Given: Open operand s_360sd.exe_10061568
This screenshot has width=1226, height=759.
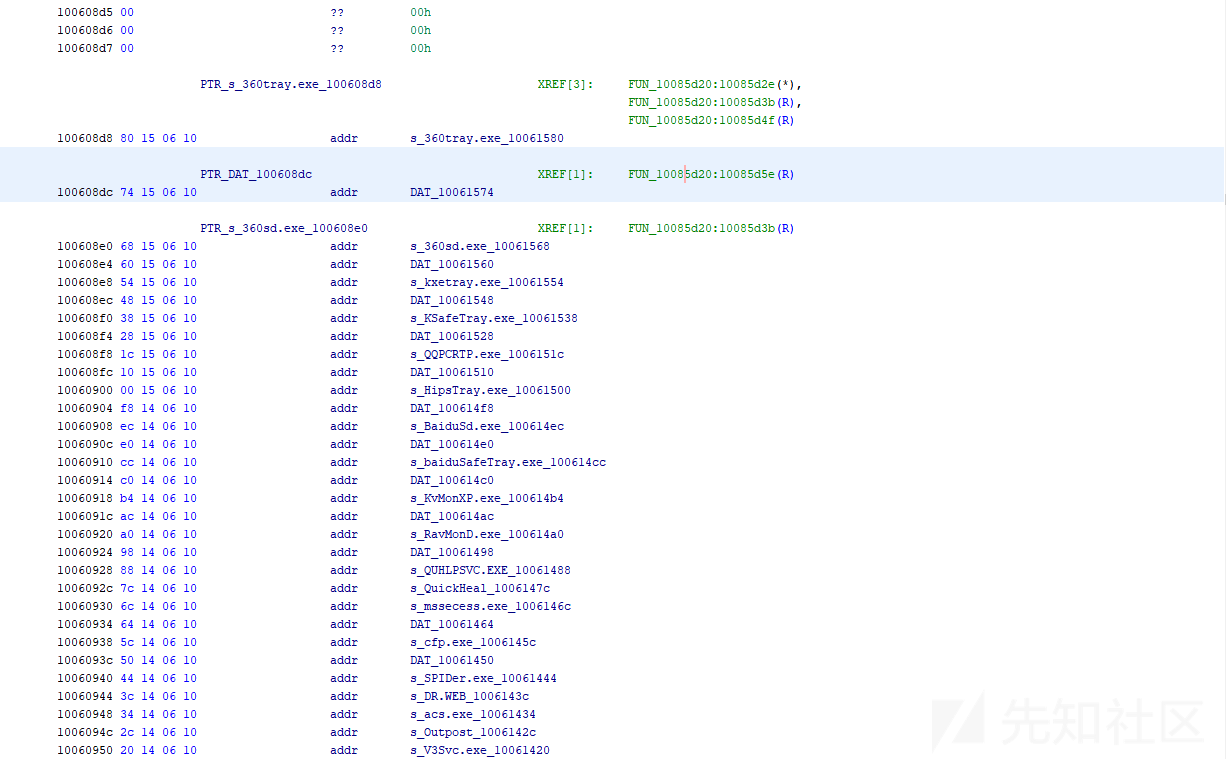Looking at the screenshot, I should click(480, 246).
